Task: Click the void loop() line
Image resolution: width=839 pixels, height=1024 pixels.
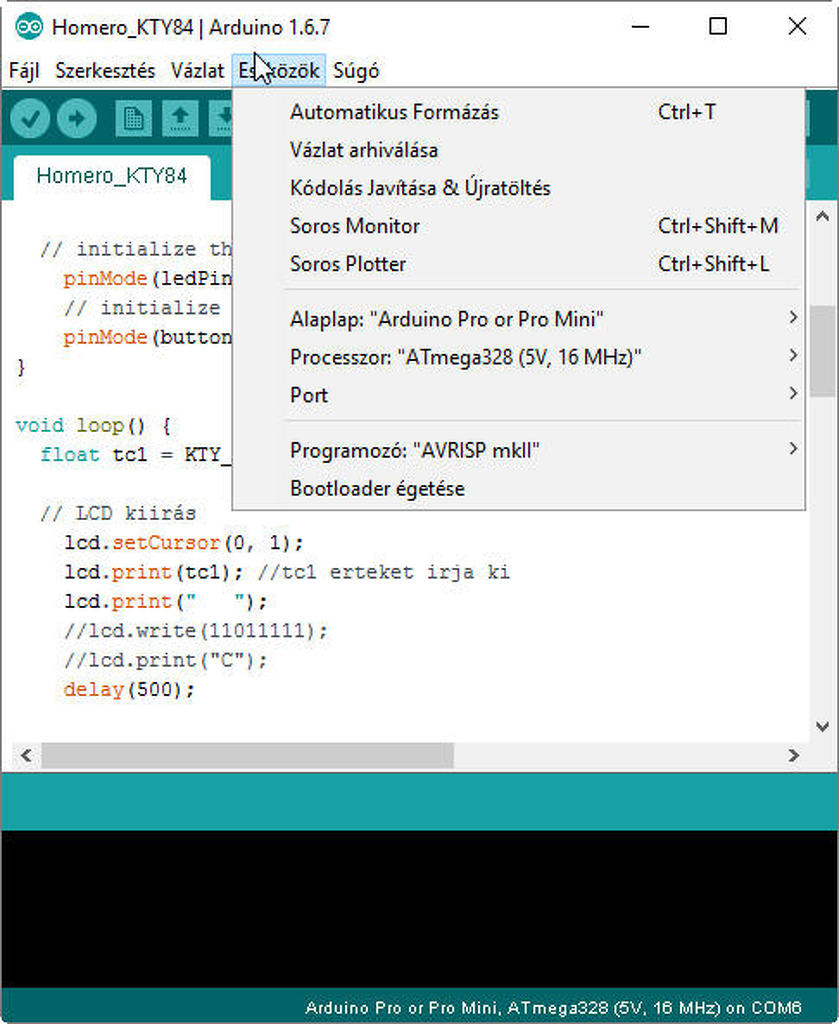Action: [x=93, y=426]
